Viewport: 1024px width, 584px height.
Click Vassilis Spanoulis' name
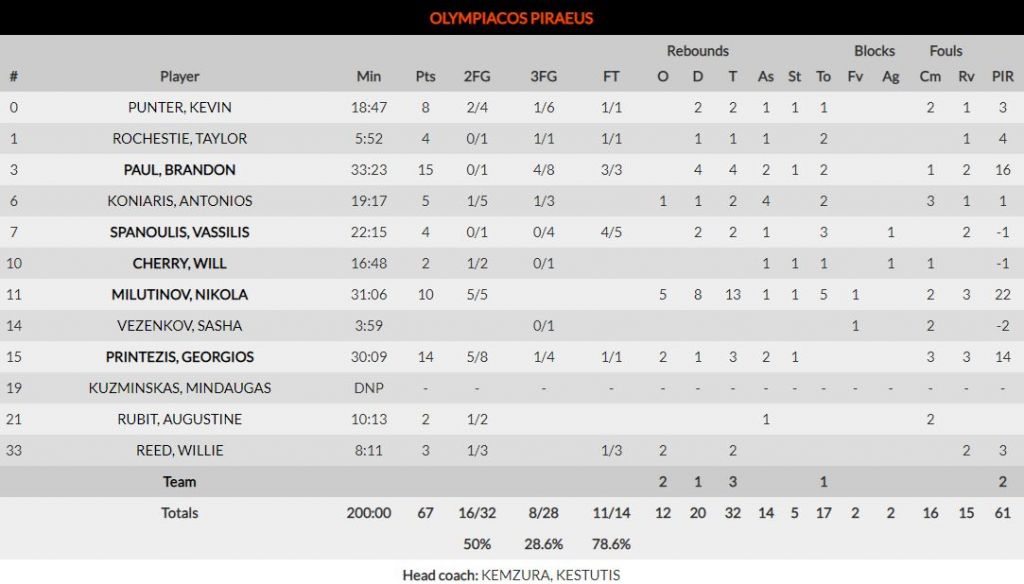[x=180, y=232]
